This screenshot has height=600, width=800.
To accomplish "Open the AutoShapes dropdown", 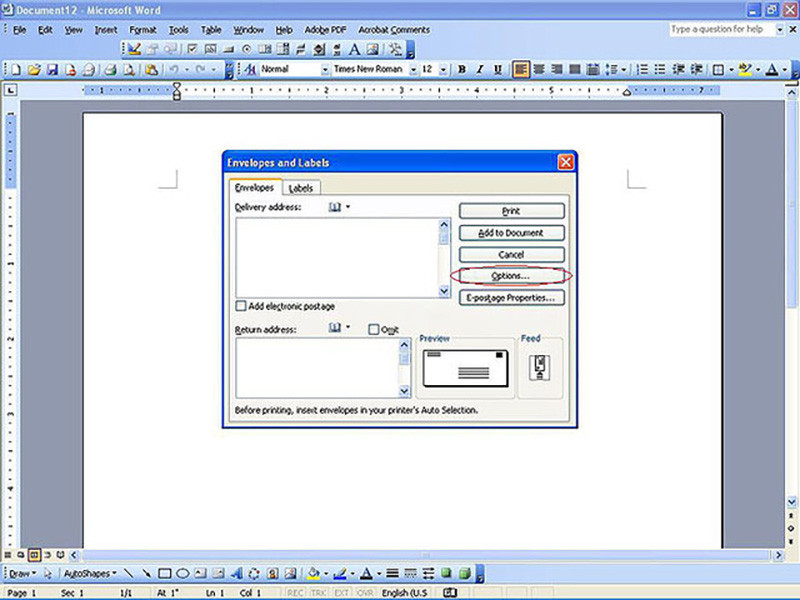I will tap(90, 573).
